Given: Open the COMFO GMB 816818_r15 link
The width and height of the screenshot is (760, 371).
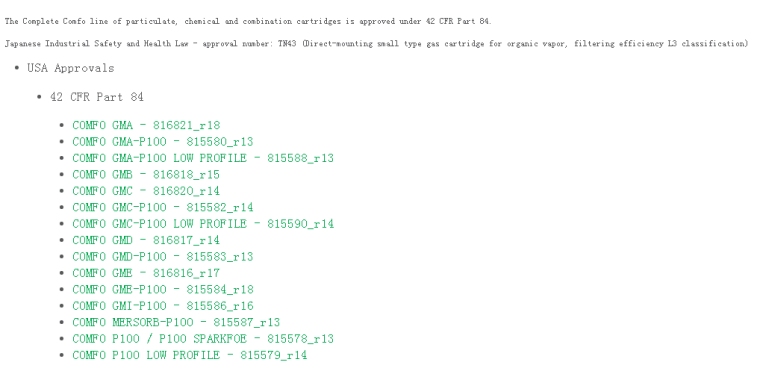Looking at the screenshot, I should pos(146,175).
